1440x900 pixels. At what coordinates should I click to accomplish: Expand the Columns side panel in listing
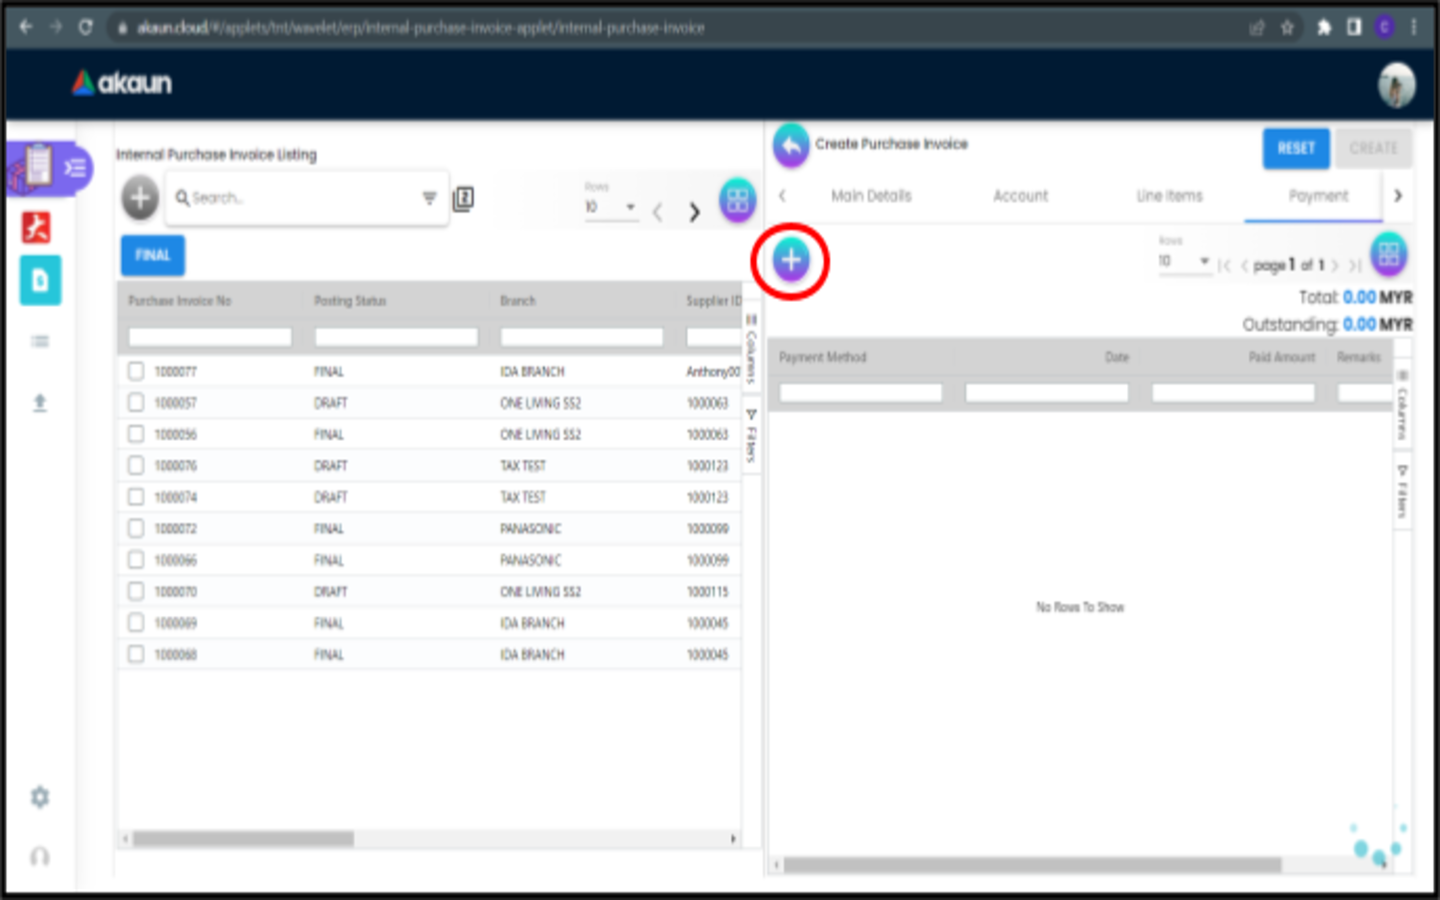(751, 350)
